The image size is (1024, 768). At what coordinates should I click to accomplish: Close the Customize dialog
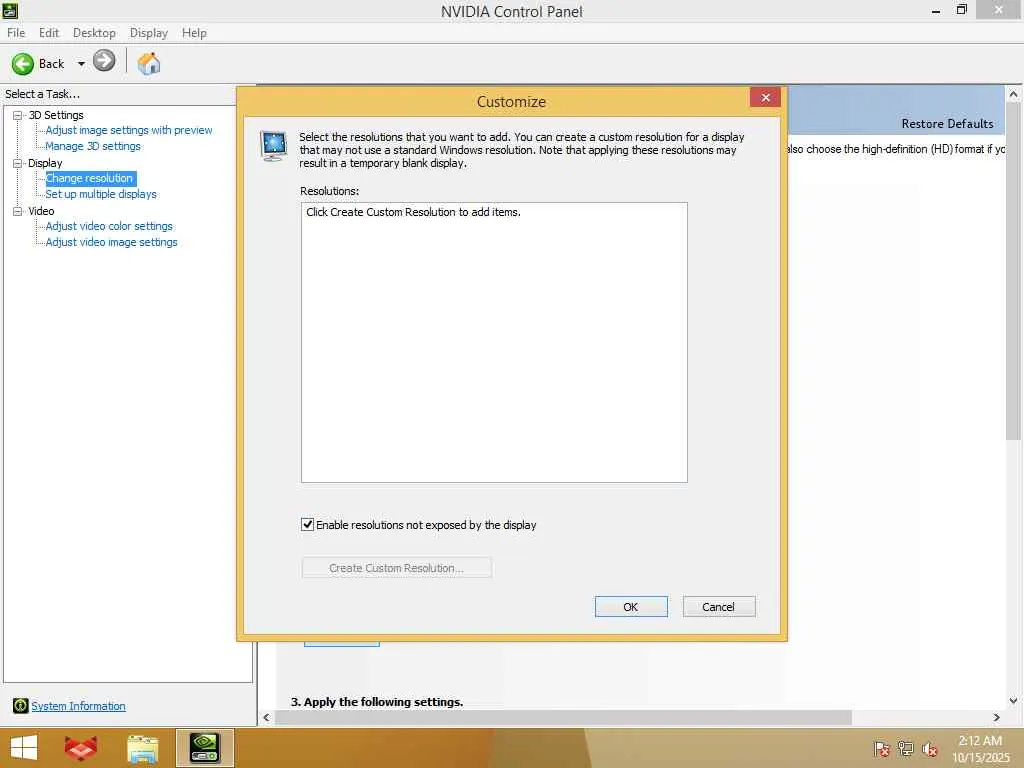click(765, 97)
